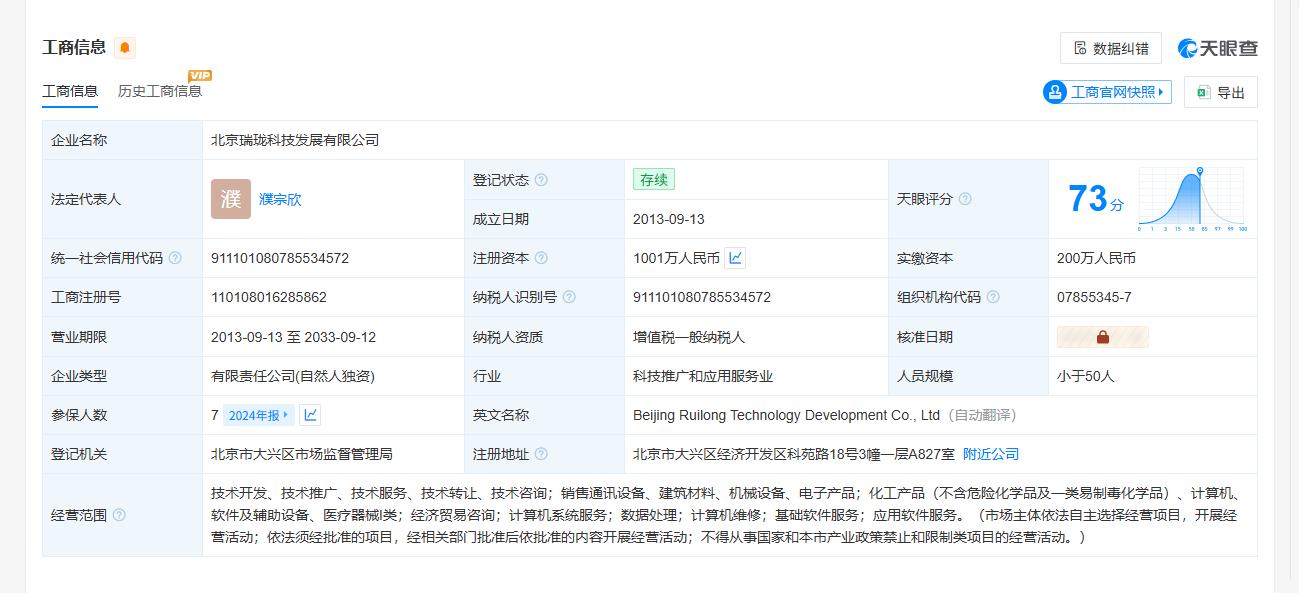The height and width of the screenshot is (593, 1299).
Task: Open the 附近公司 nearby companies link
Action: click(991, 454)
